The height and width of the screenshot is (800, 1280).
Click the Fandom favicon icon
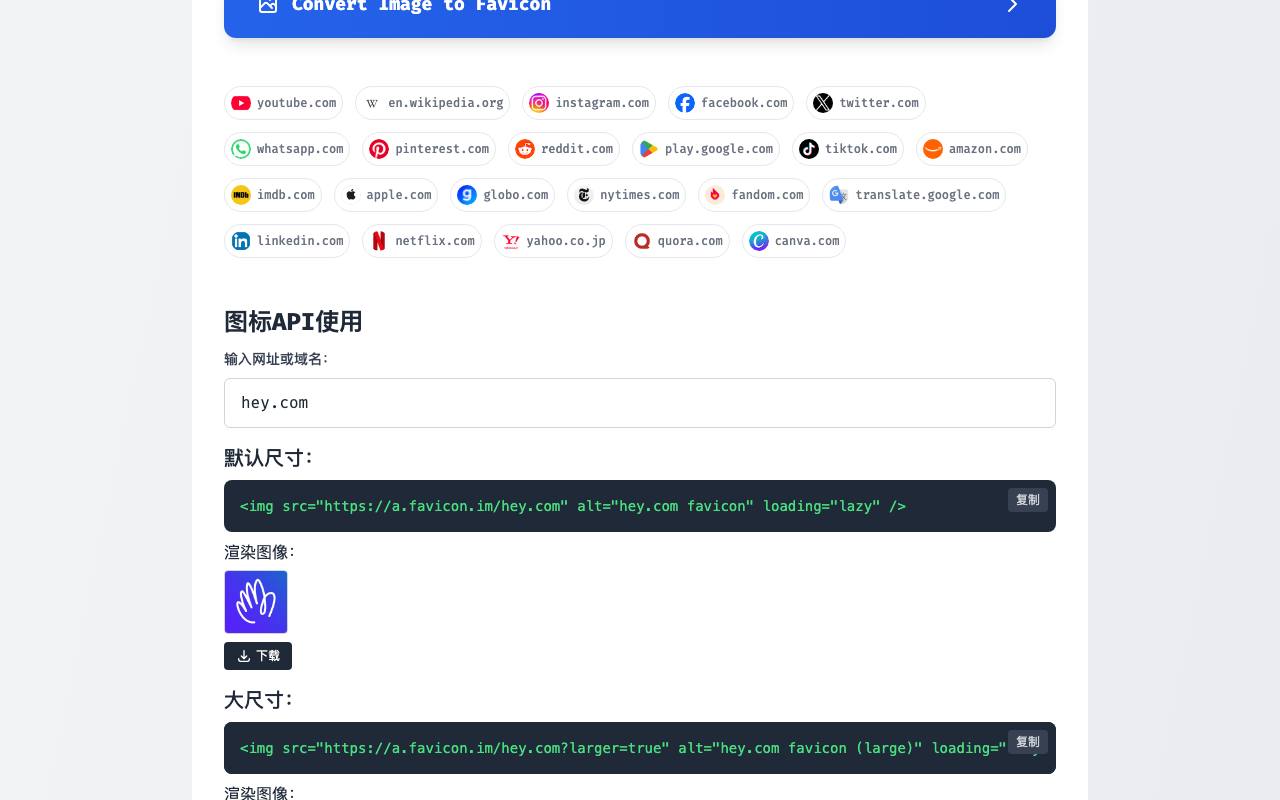tap(715, 195)
